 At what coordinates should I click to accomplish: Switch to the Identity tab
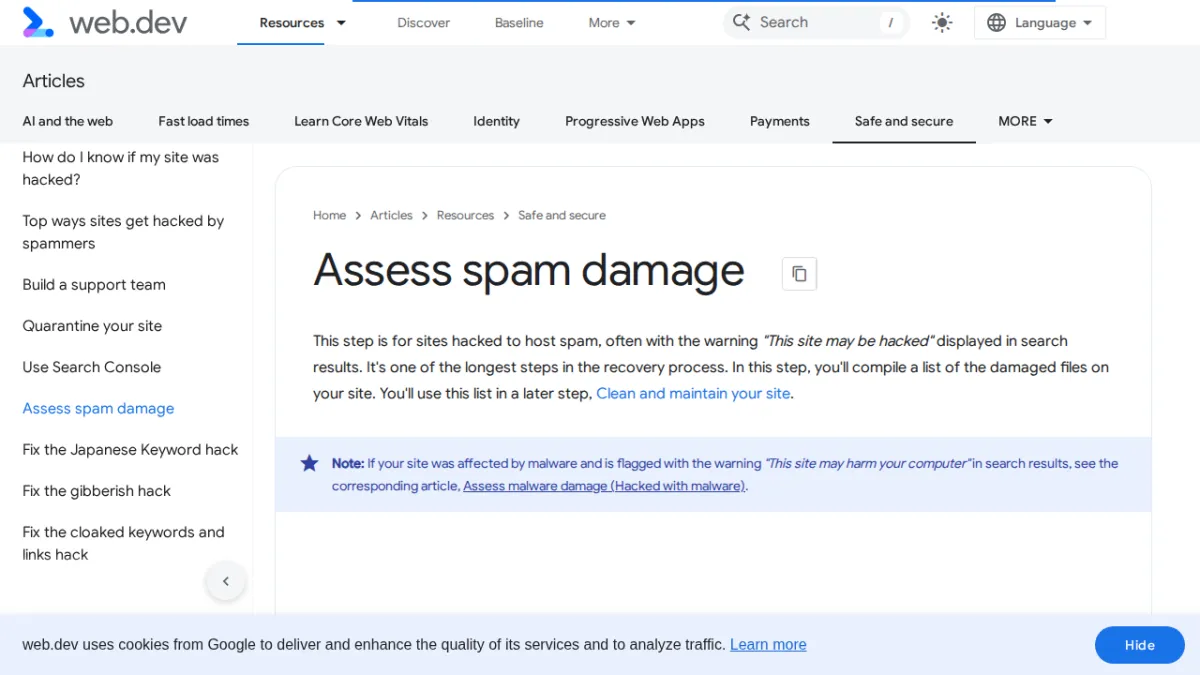(497, 121)
